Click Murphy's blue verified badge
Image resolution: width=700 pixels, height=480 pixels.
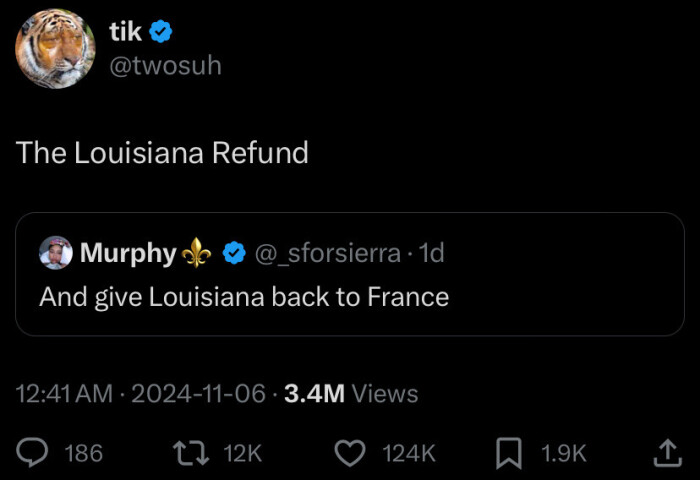232,254
